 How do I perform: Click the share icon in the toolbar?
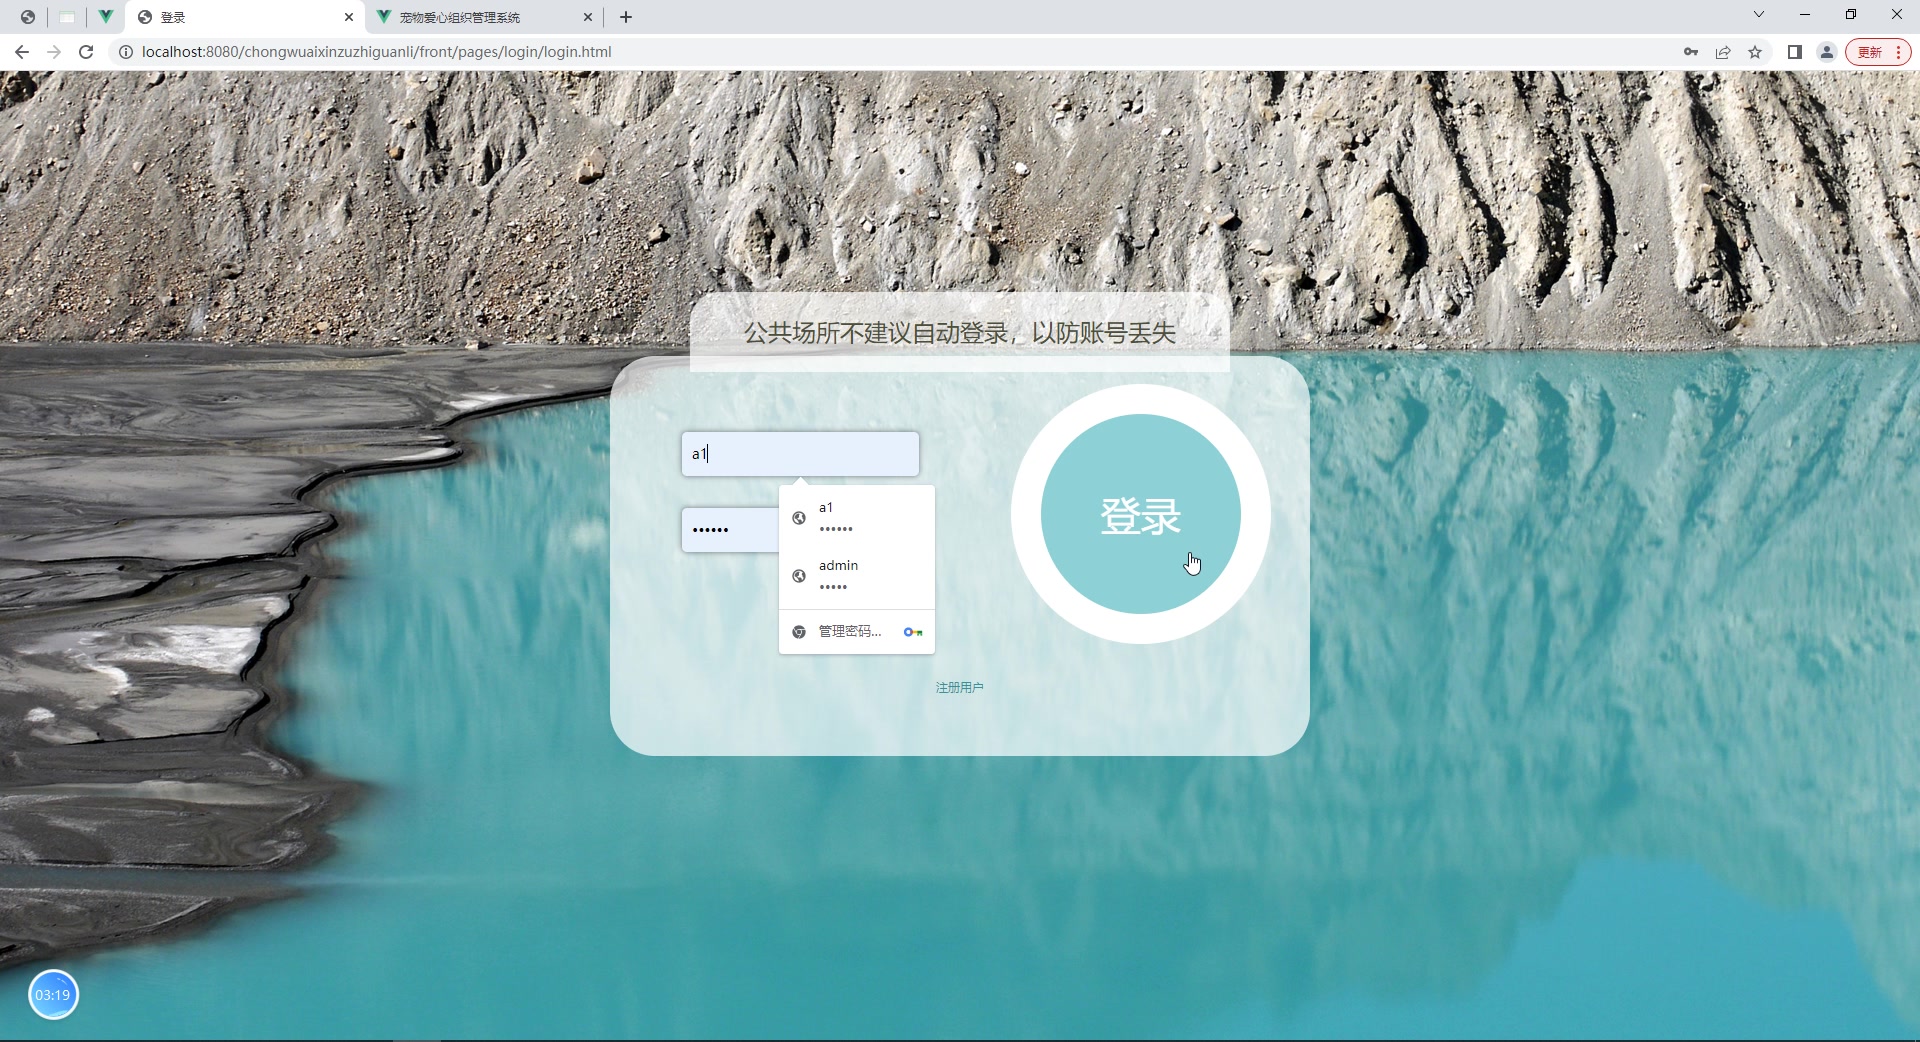pos(1723,51)
